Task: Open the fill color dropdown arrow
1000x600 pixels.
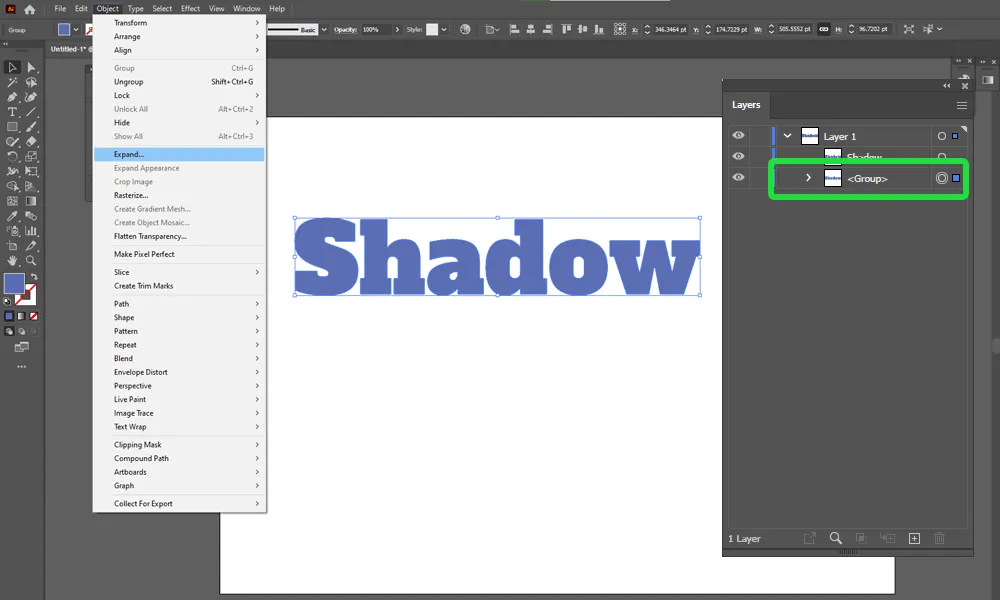Action: click(x=76, y=29)
